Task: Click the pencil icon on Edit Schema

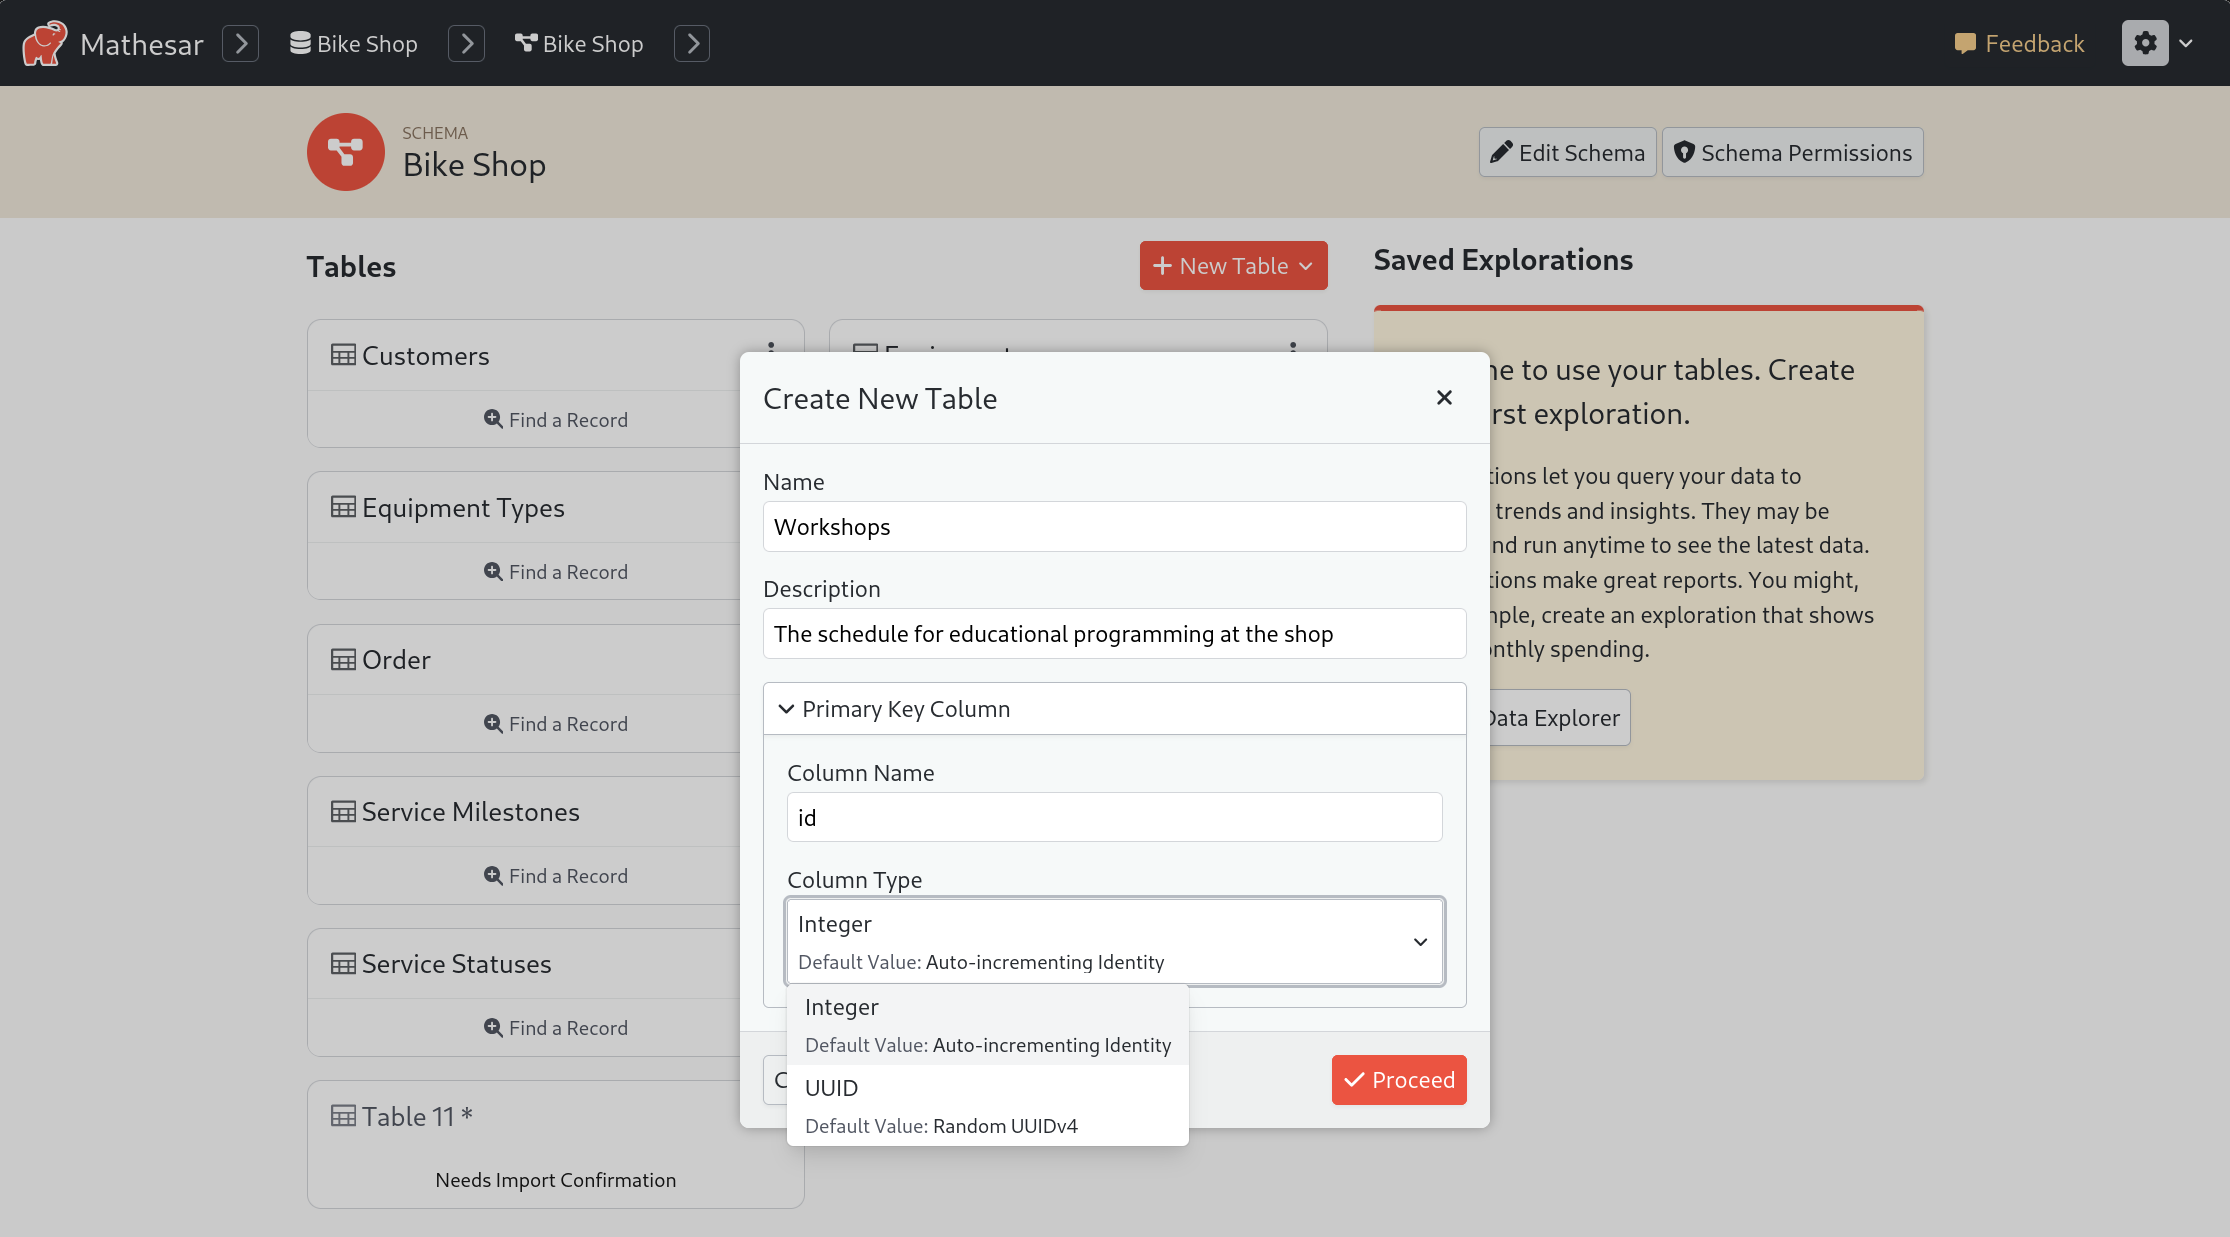Action: point(1503,152)
